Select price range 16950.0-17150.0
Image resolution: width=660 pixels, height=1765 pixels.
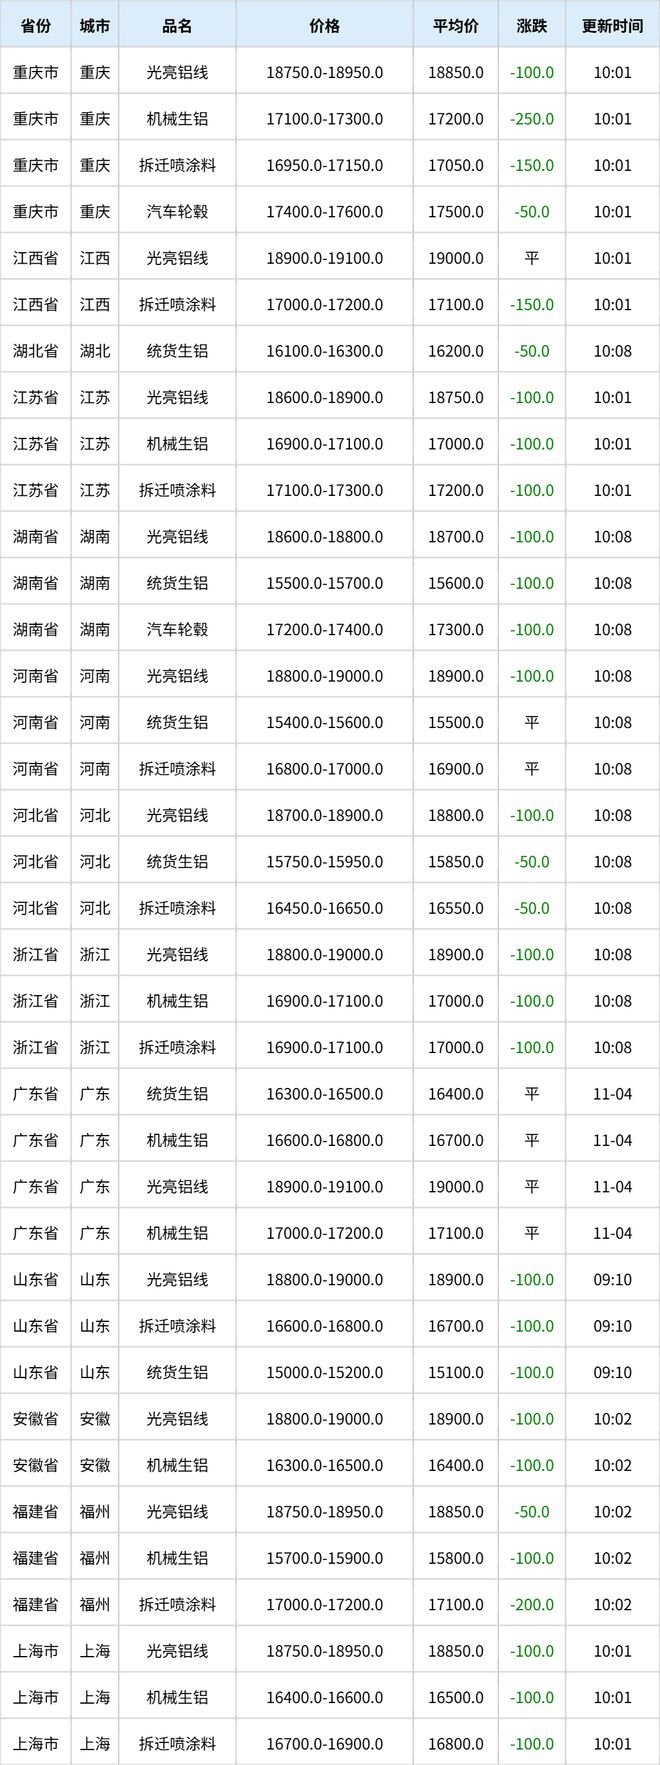pos(324,165)
